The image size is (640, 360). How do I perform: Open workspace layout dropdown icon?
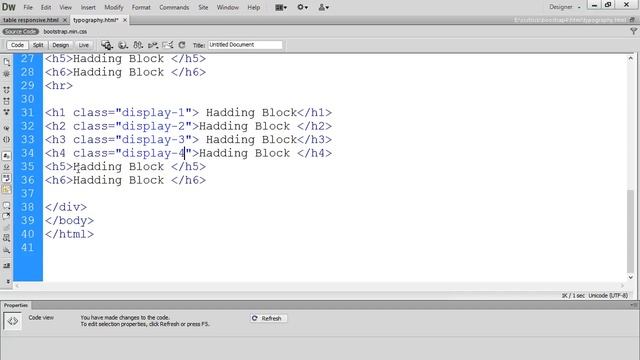point(281,7)
